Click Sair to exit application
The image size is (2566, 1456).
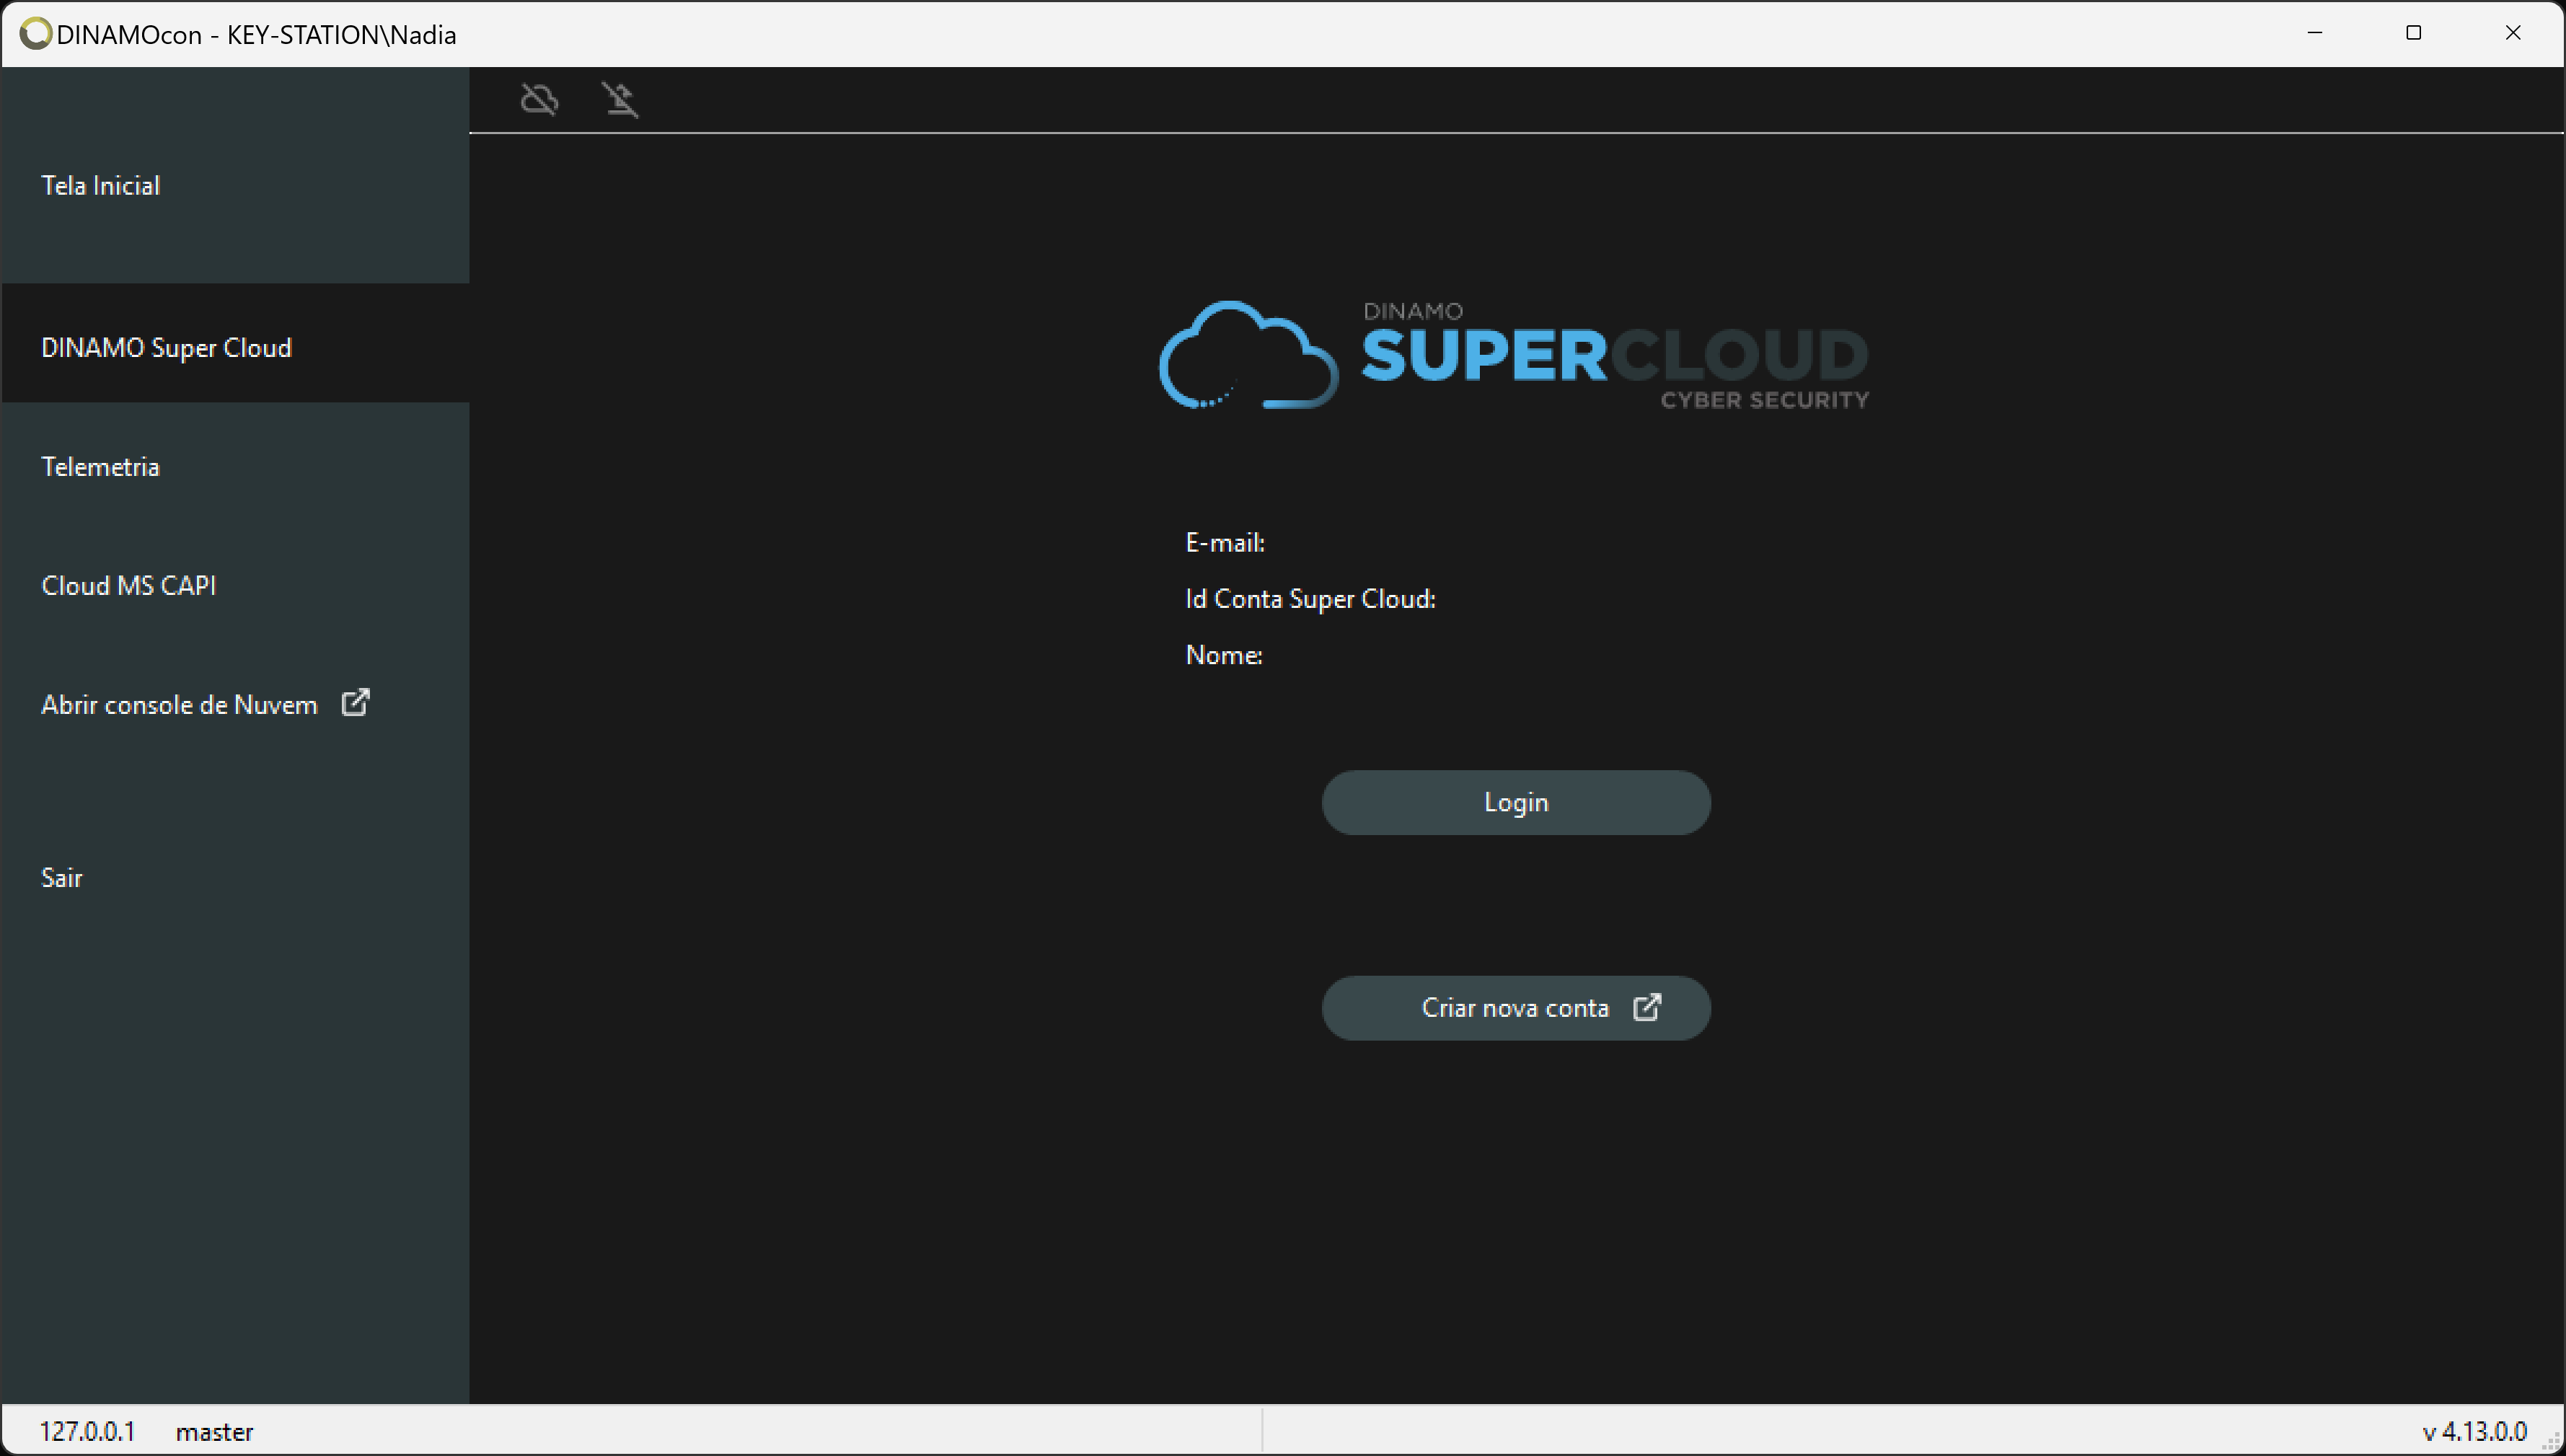pyautogui.click(x=63, y=876)
